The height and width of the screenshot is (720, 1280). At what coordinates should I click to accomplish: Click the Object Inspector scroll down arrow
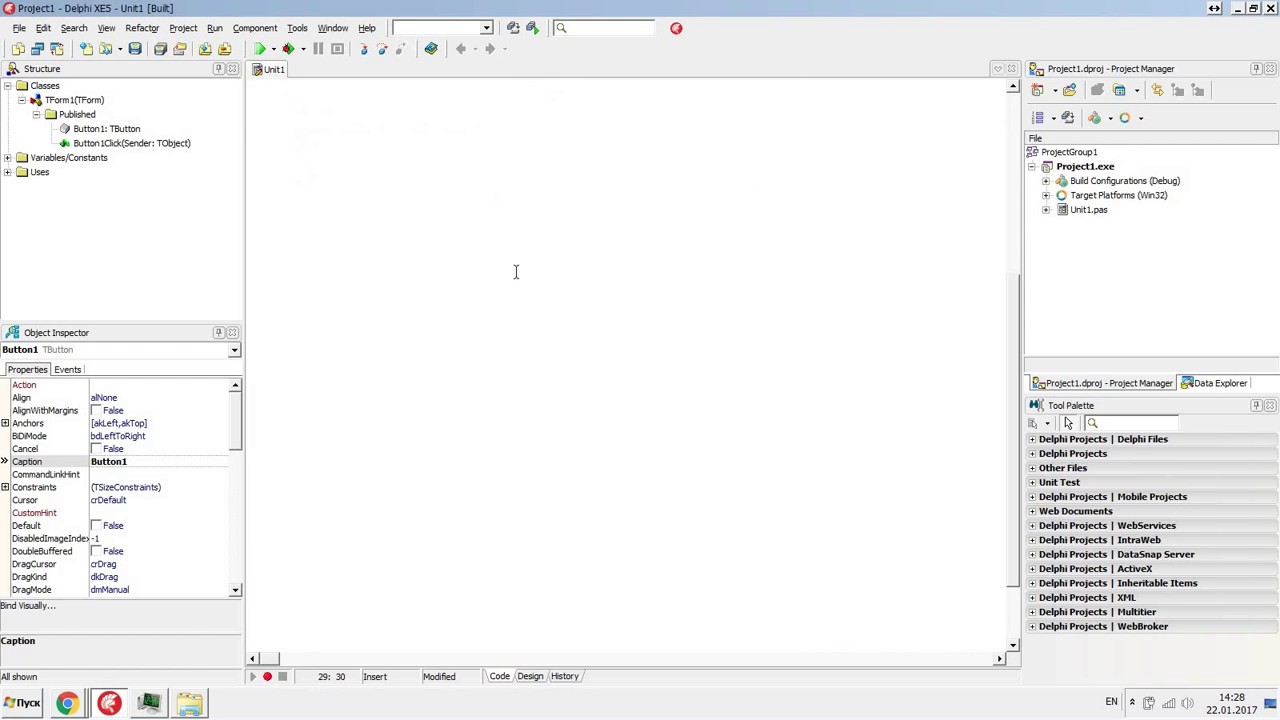pyautogui.click(x=235, y=590)
